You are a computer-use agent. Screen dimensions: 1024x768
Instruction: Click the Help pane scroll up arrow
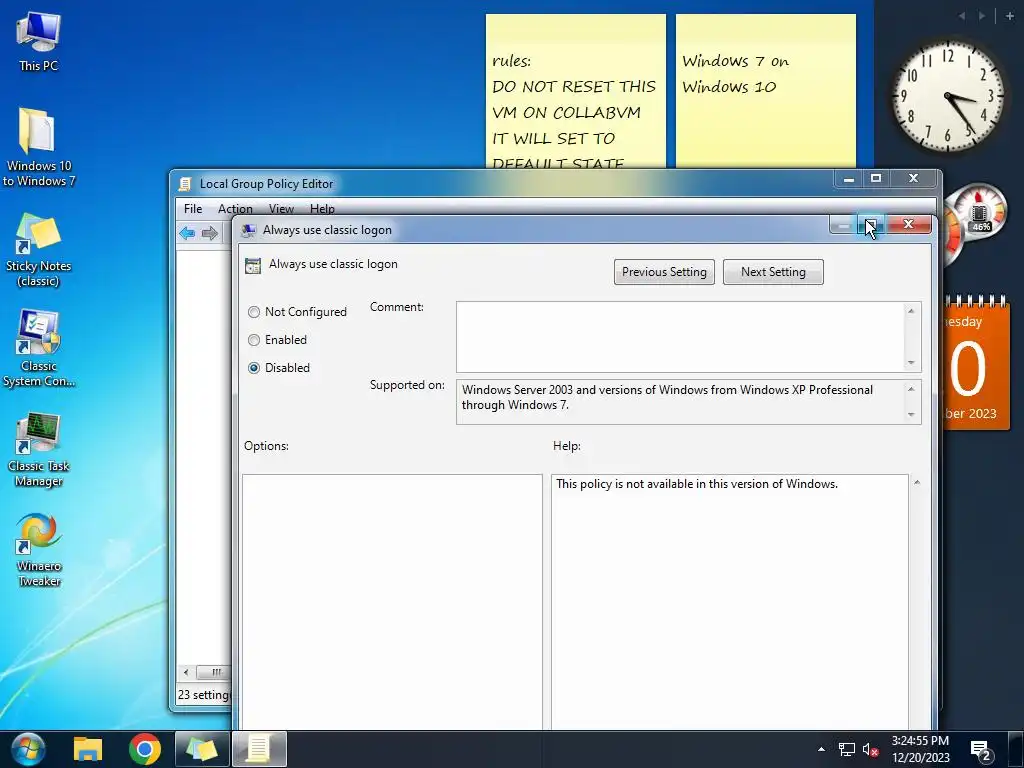click(x=917, y=483)
